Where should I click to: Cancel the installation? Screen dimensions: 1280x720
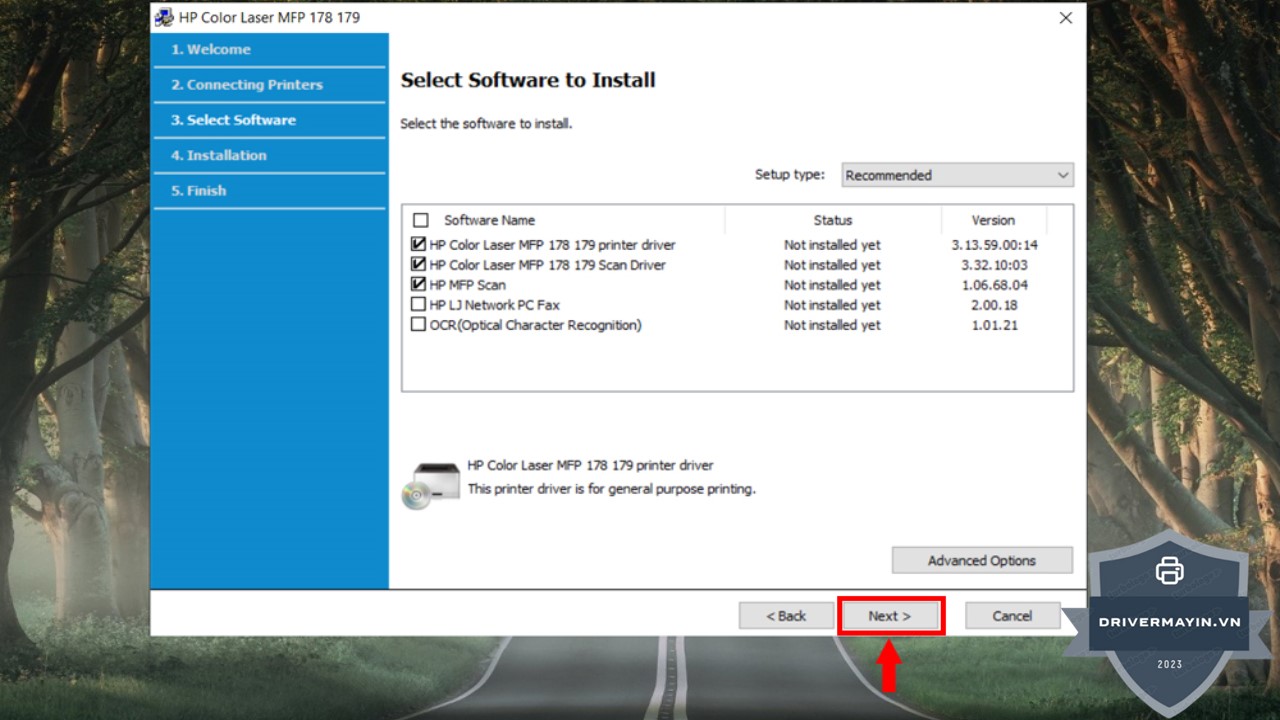pos(1012,616)
